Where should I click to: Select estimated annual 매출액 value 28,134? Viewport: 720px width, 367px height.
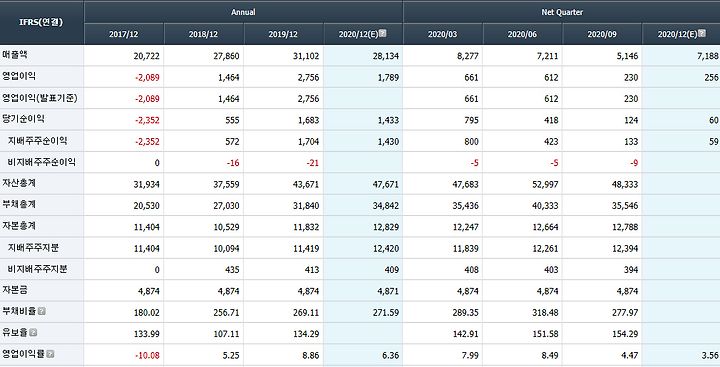pyautogui.click(x=386, y=56)
